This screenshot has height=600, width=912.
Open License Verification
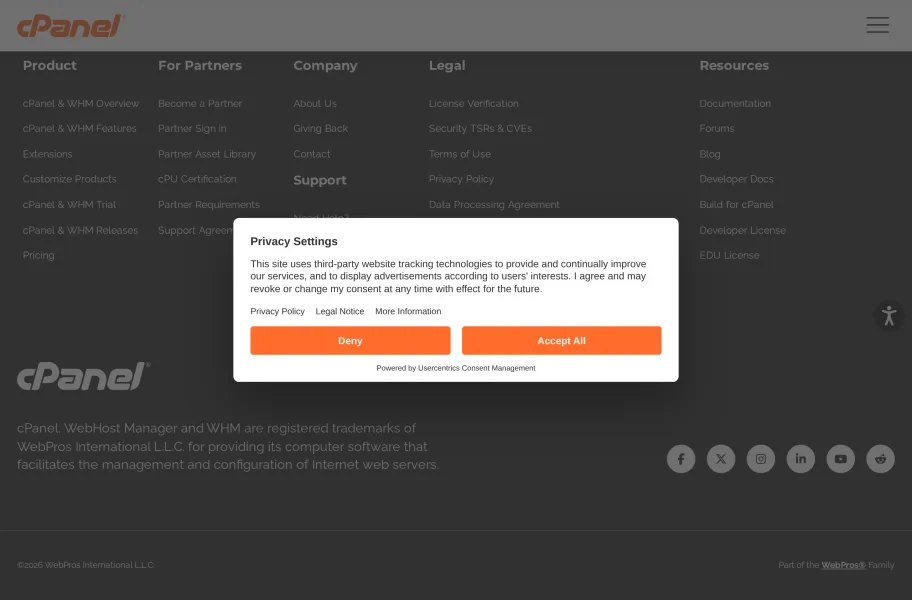point(473,103)
